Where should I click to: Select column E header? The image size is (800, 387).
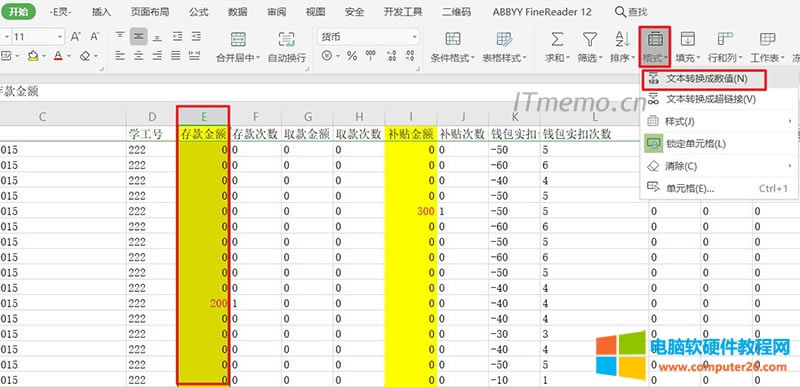tap(204, 117)
